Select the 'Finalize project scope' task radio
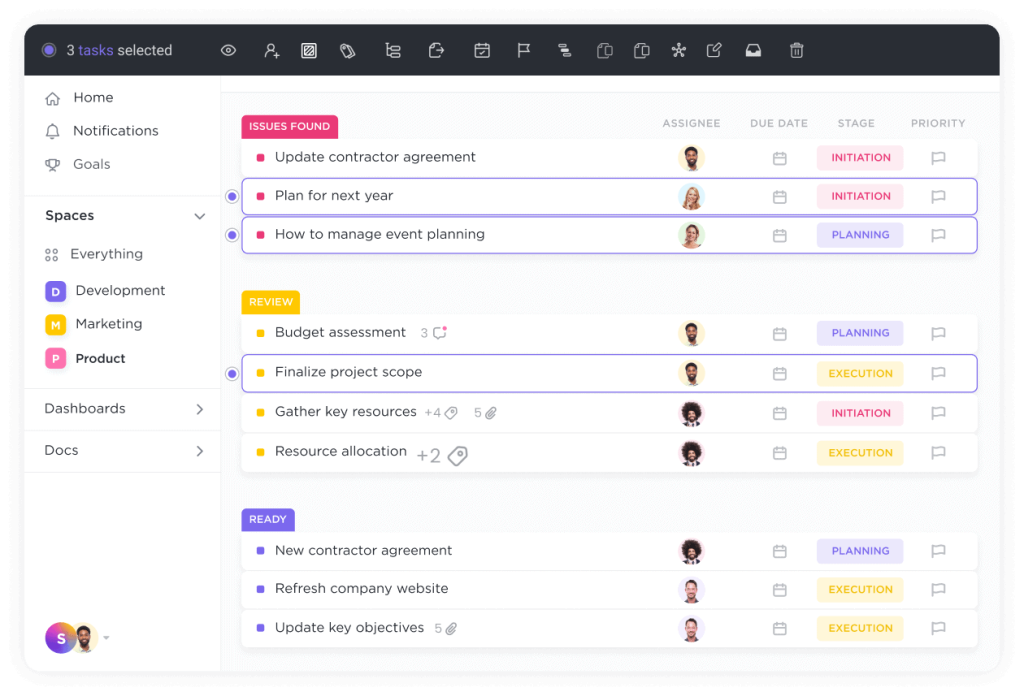 point(231,373)
